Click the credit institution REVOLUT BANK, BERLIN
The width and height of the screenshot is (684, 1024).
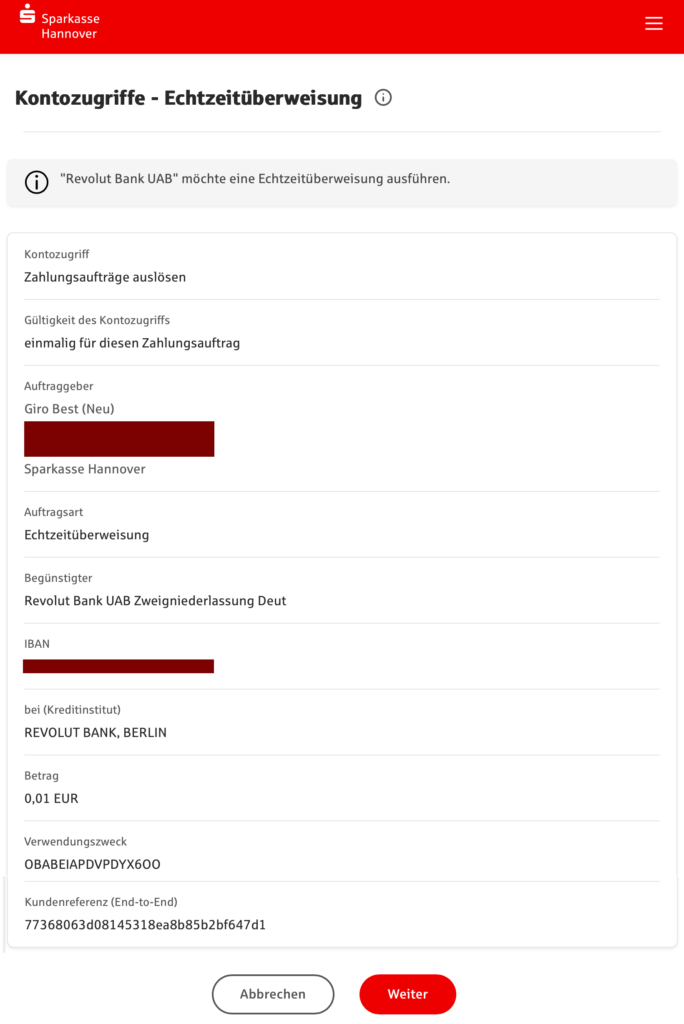click(x=95, y=733)
